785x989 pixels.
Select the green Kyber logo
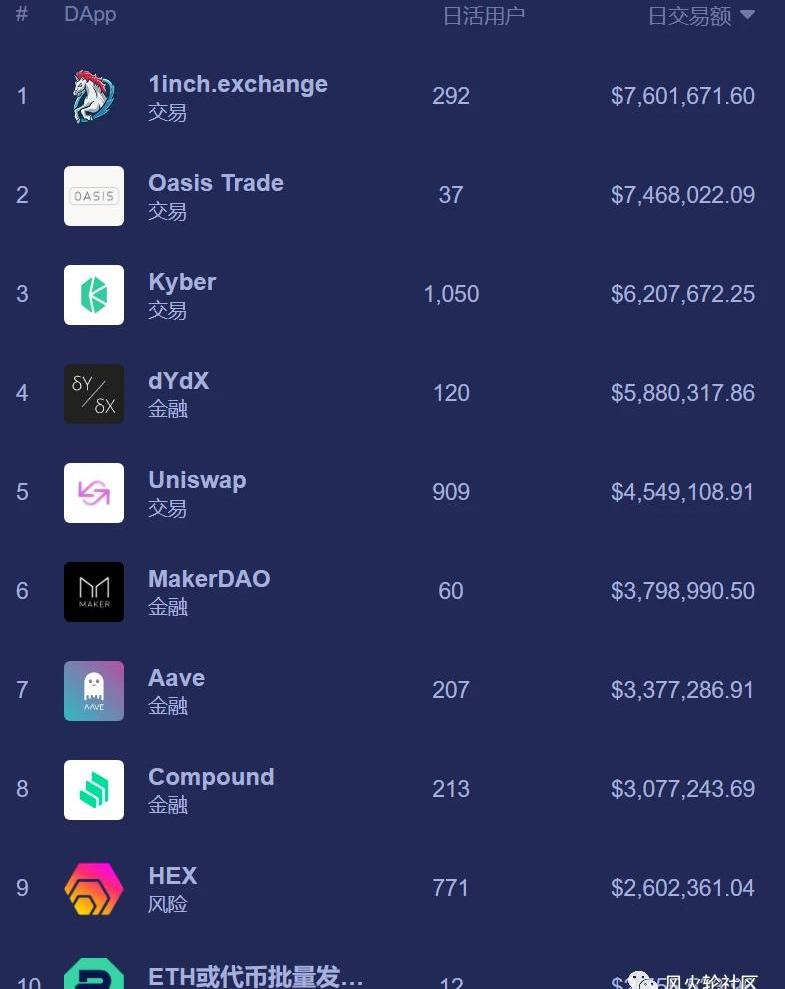(x=94, y=295)
